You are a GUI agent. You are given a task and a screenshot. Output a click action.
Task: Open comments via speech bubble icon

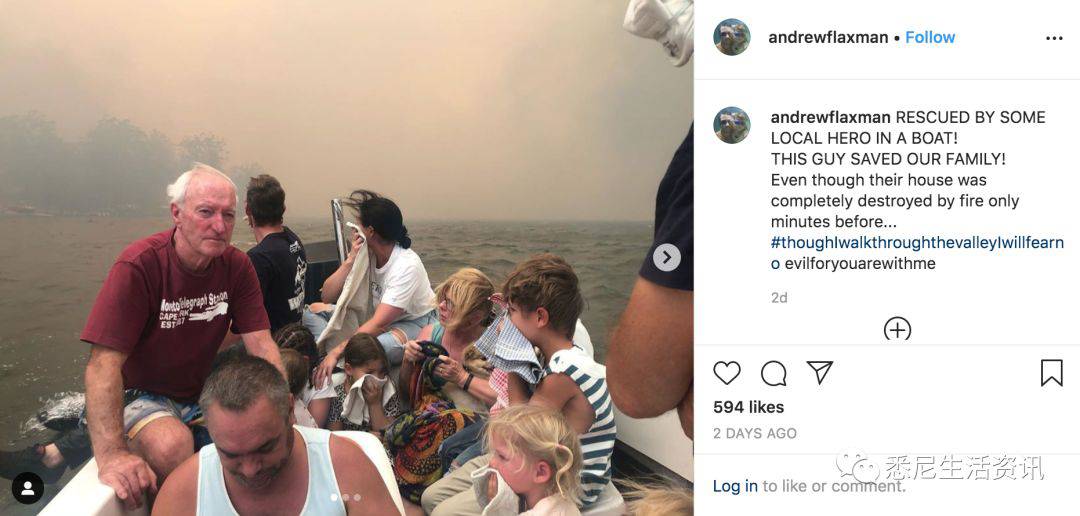tap(773, 373)
